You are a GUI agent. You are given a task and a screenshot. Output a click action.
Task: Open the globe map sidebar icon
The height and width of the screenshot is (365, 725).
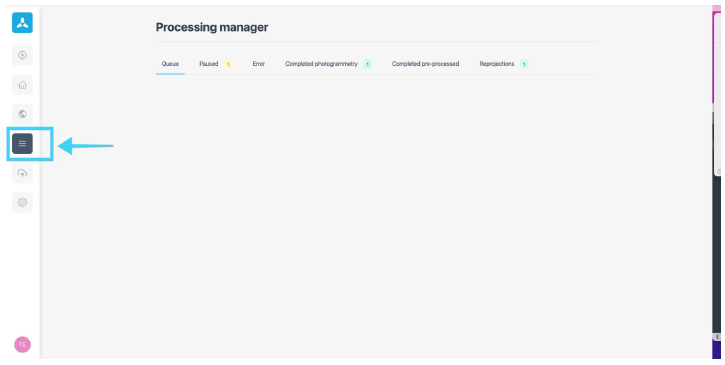point(22,114)
